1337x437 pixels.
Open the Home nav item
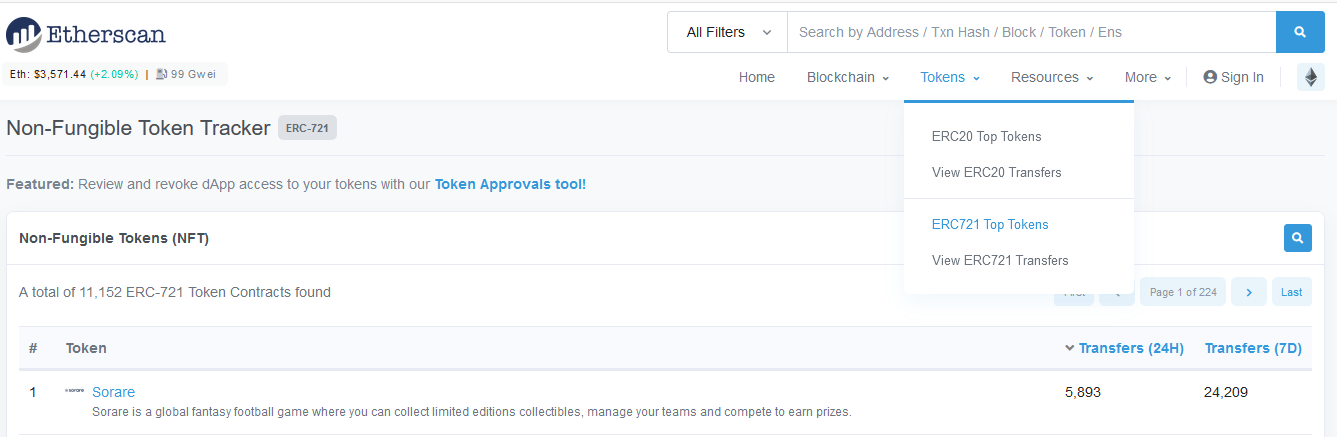point(757,77)
